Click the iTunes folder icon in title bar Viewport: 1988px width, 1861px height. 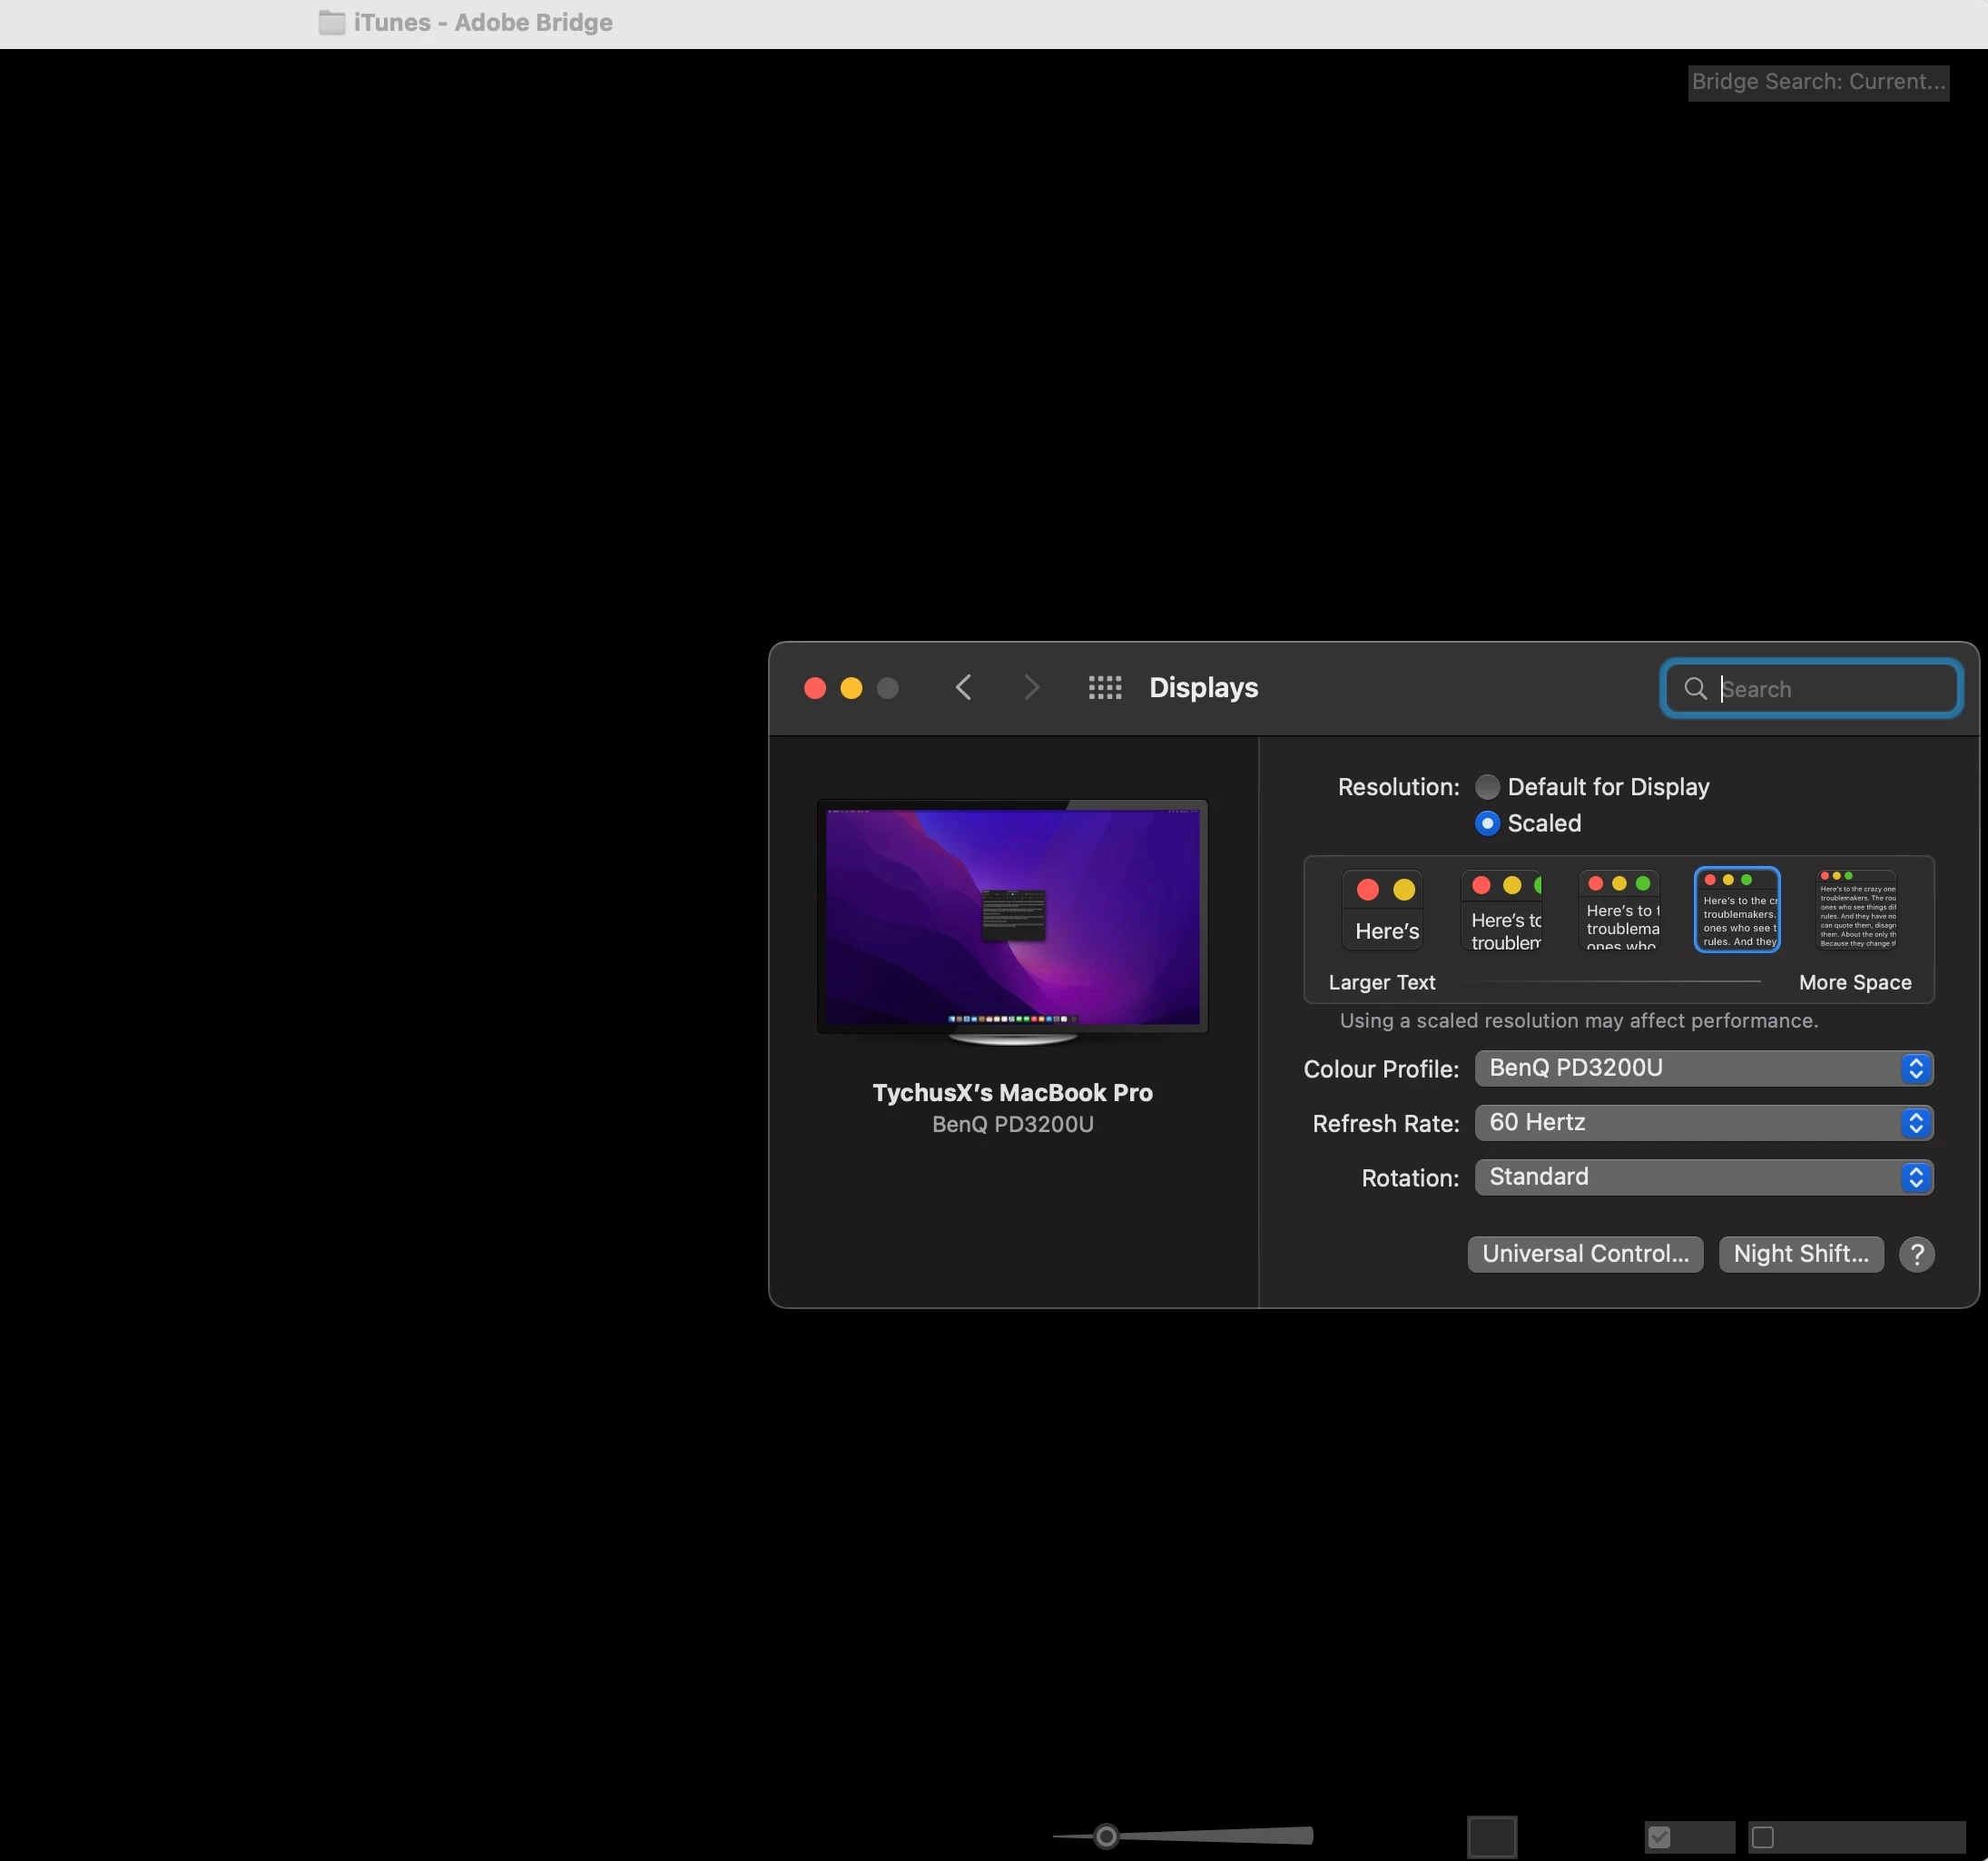coord(332,22)
